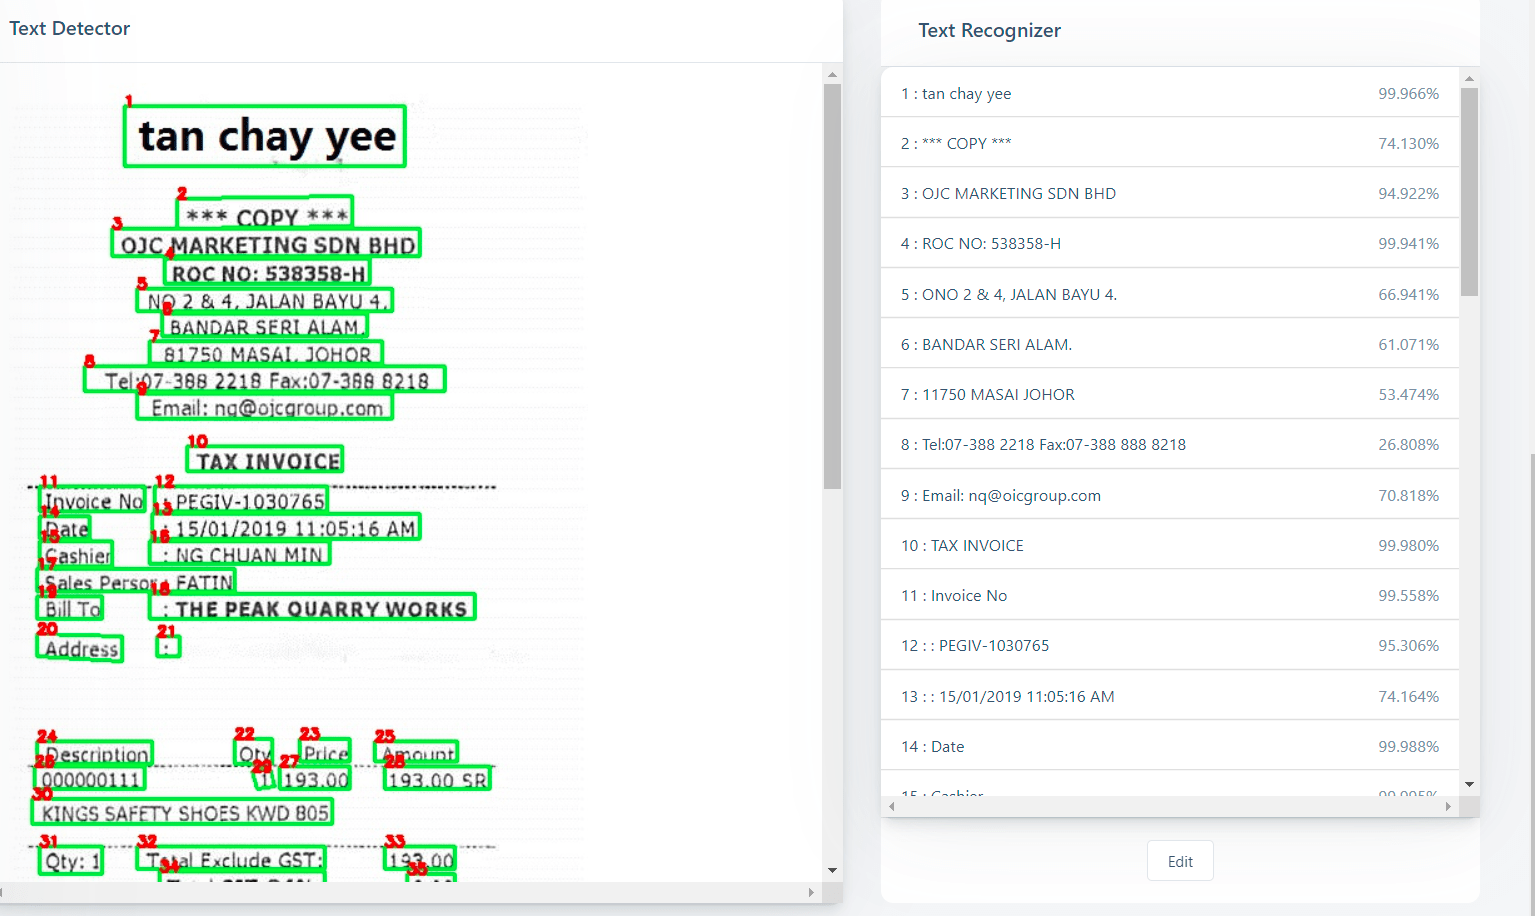Click the Text Detector scroll-up arrow
Screen dimensions: 1535x916
832,75
